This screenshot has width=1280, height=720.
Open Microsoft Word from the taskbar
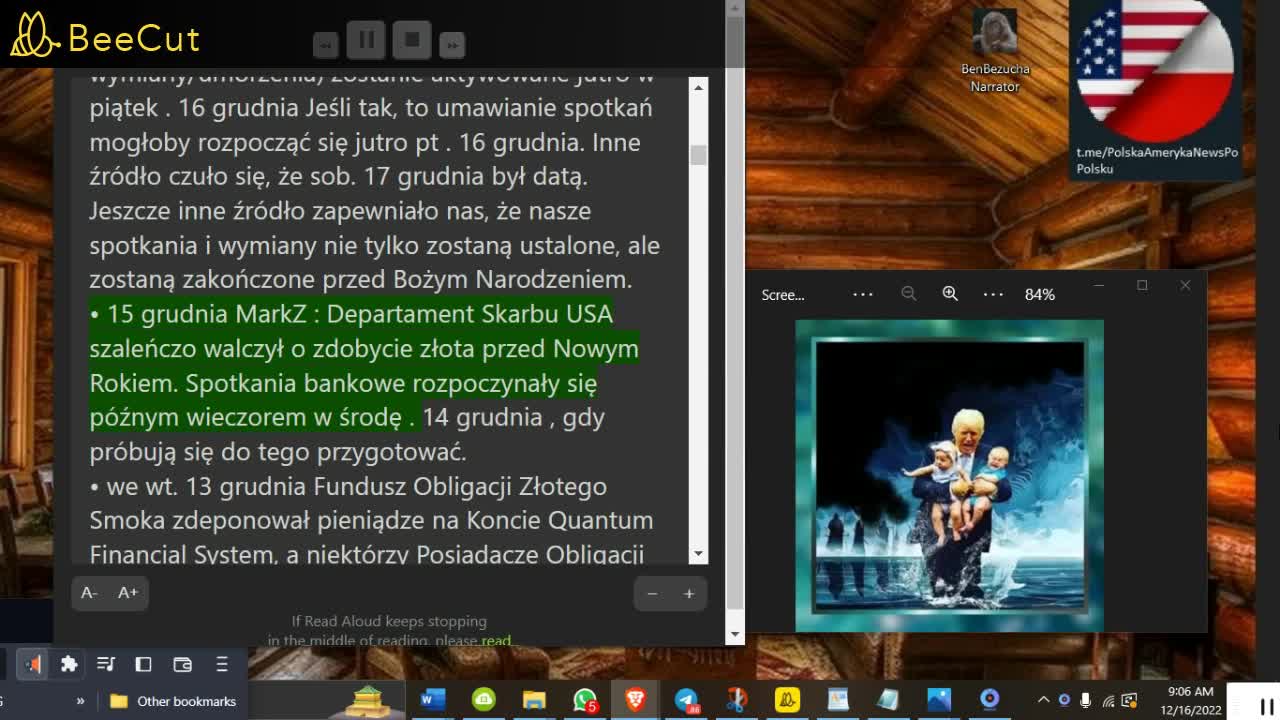(x=432, y=700)
